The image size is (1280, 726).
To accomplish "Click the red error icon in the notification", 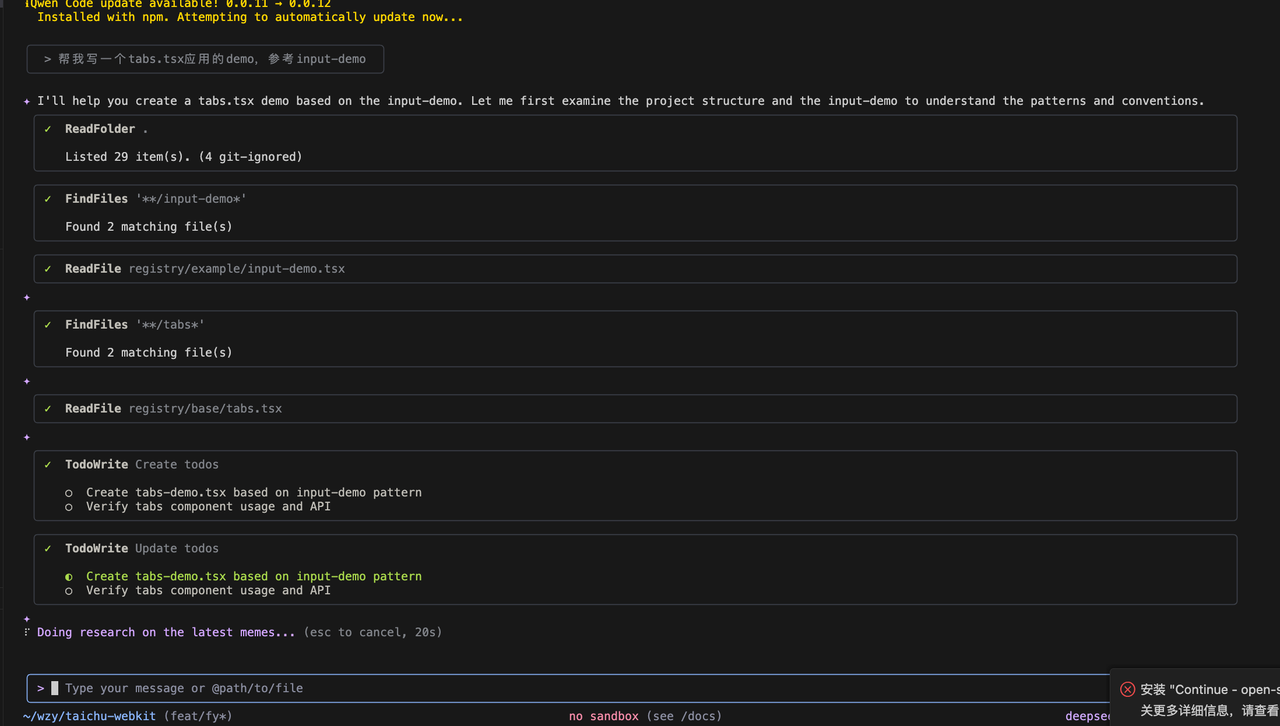I will 1128,689.
